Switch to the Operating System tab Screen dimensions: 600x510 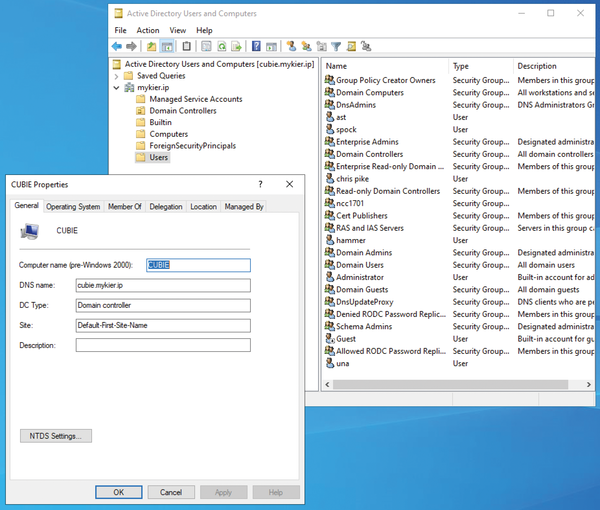point(73,207)
